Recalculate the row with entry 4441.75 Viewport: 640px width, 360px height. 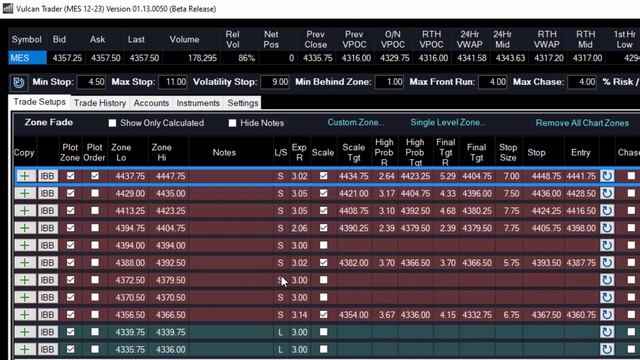click(607, 176)
